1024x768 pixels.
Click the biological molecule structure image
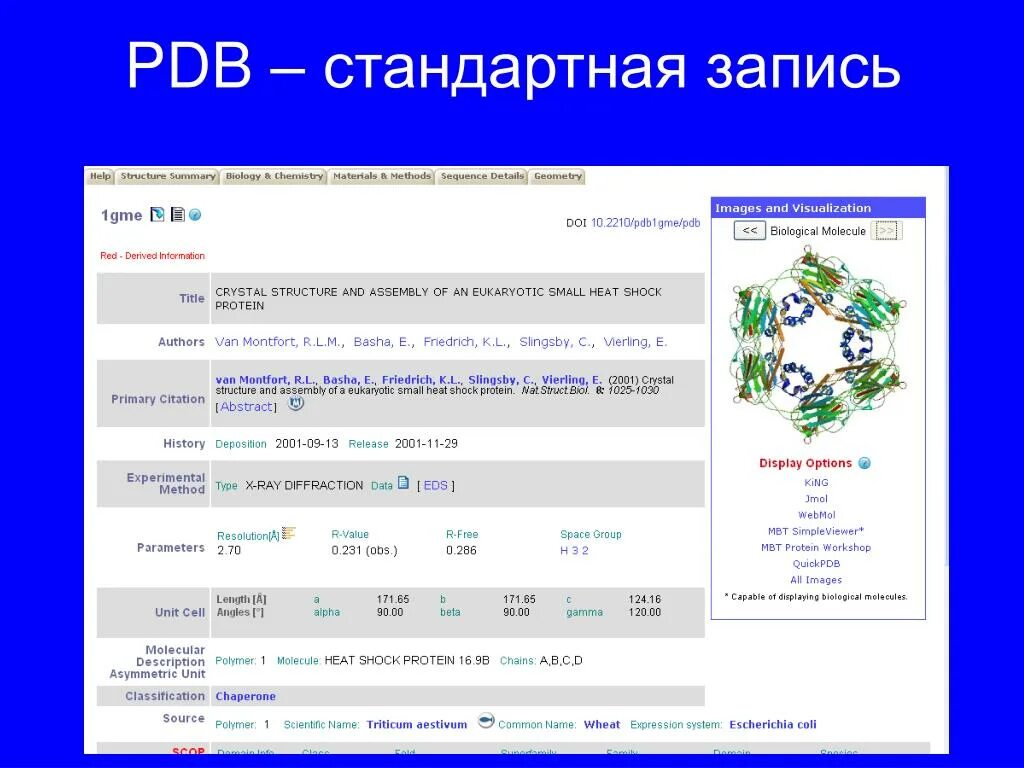point(818,344)
